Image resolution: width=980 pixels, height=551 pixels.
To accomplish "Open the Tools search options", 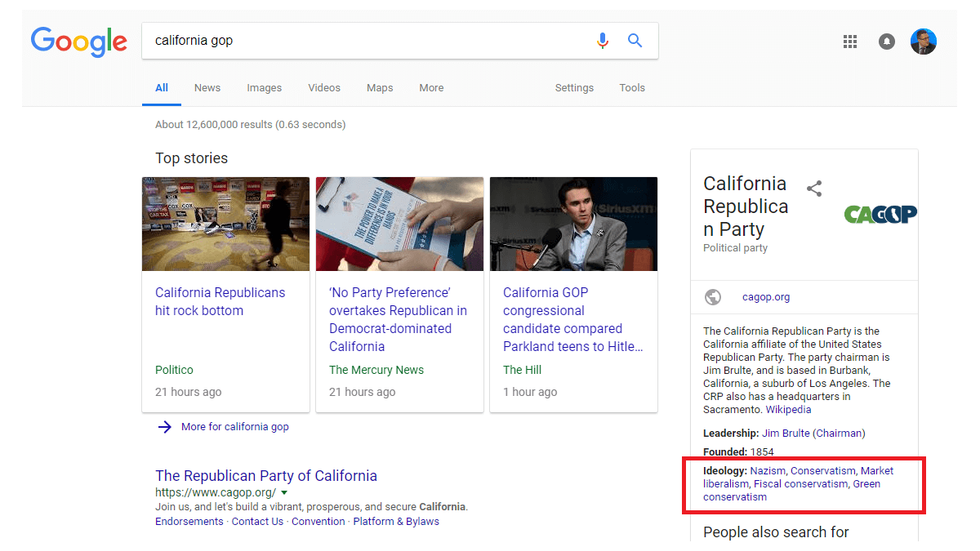I will pos(632,88).
